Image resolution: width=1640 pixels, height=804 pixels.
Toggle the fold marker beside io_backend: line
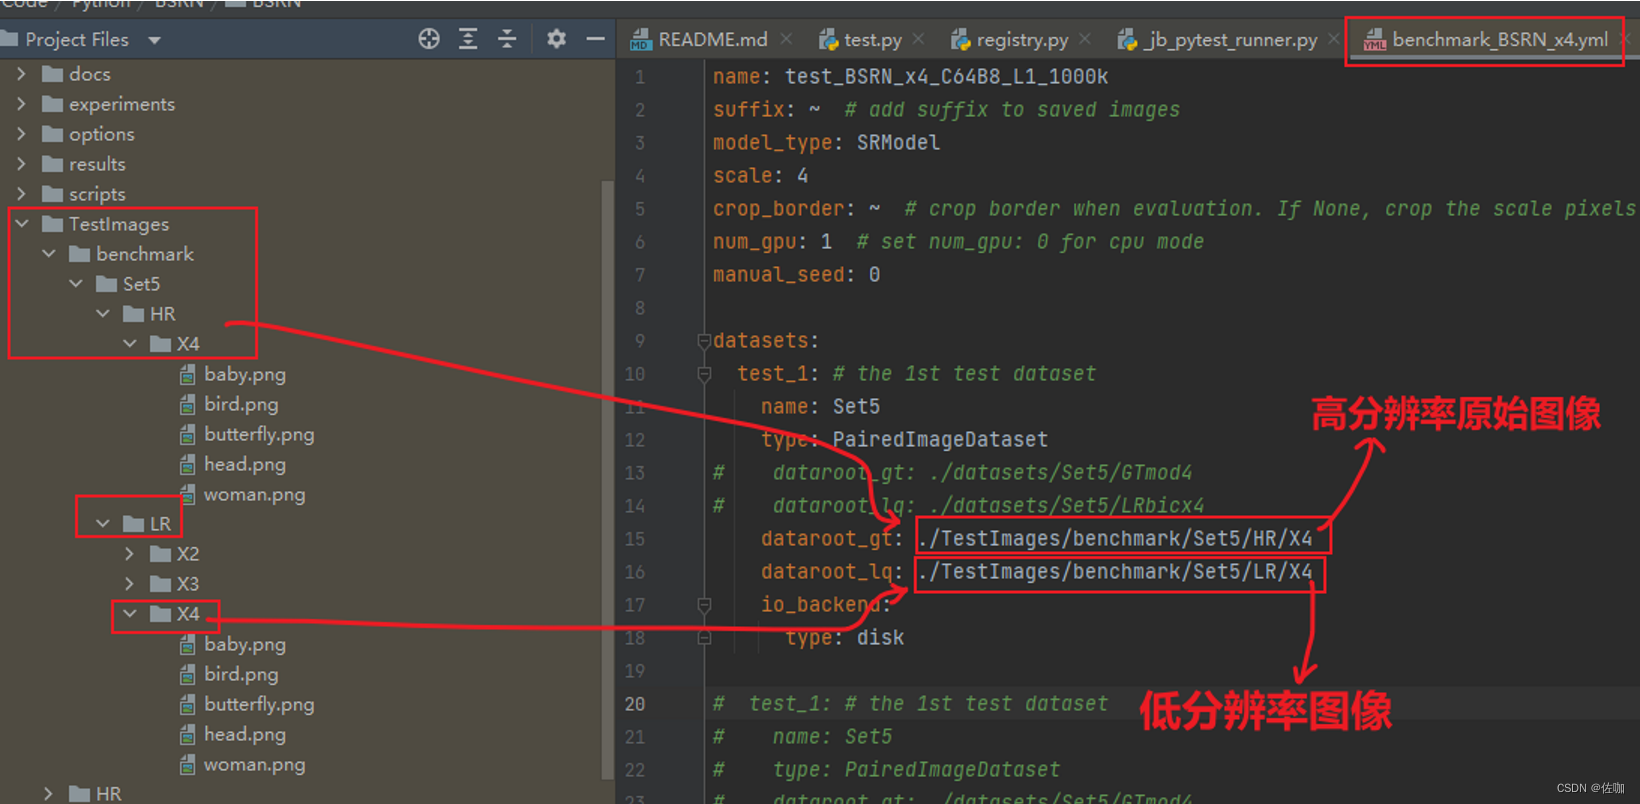[x=704, y=605]
